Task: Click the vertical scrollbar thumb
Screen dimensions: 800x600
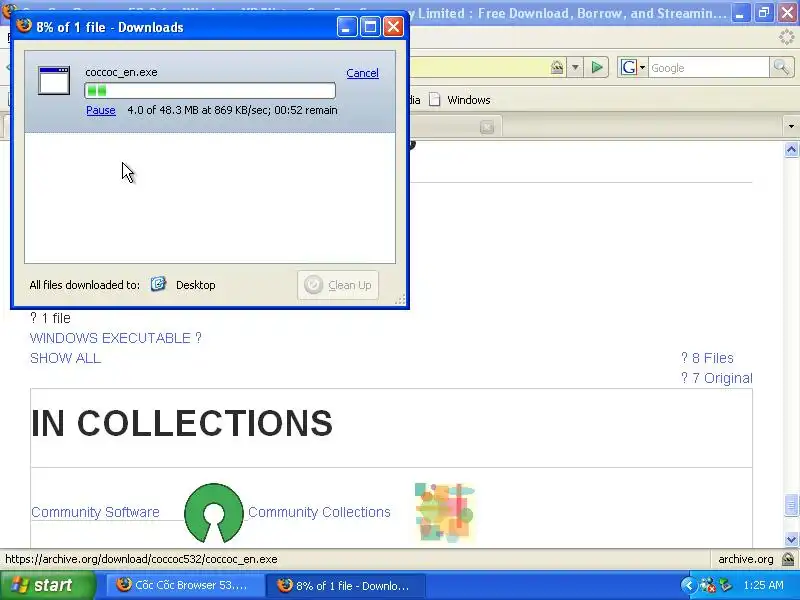Action: (x=791, y=505)
